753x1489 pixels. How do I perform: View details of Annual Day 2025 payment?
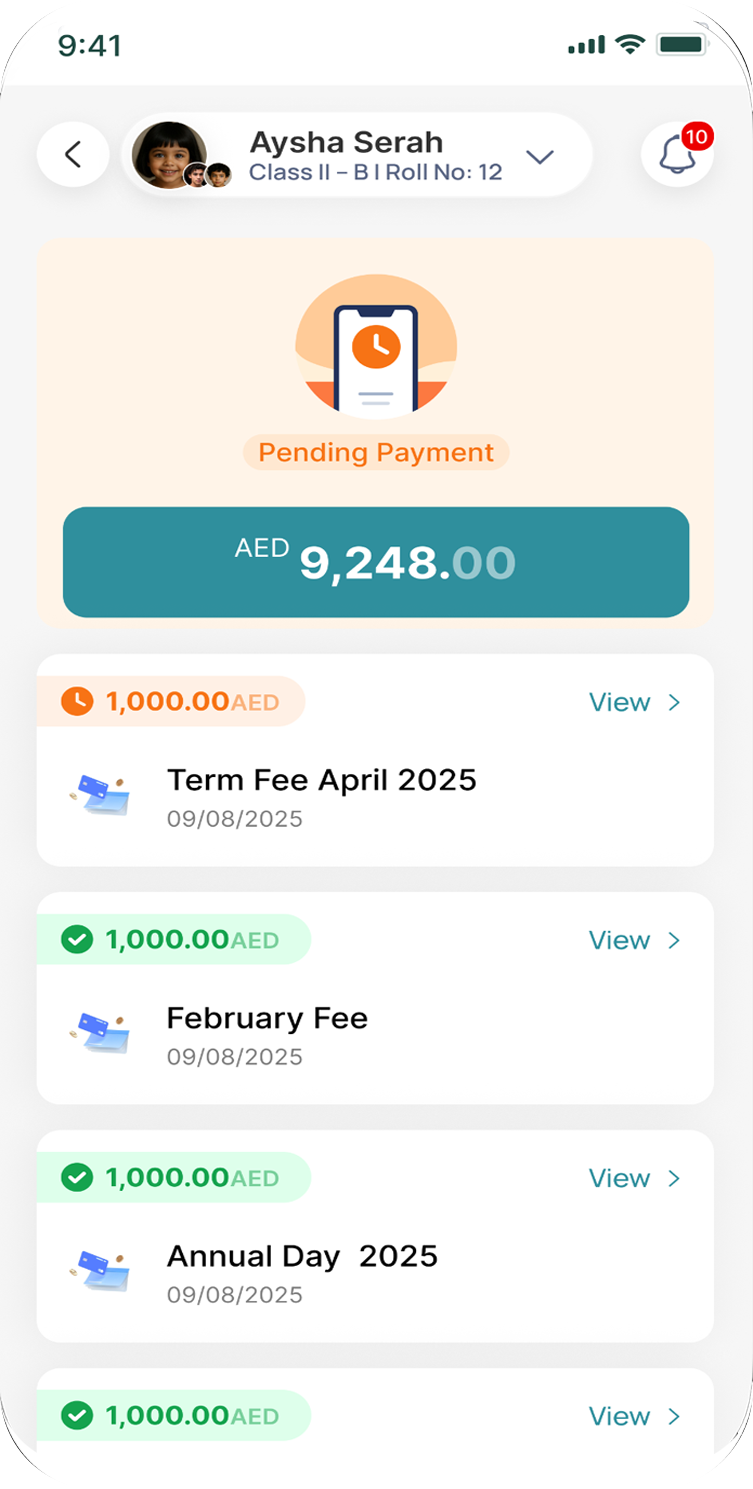pyautogui.click(x=634, y=1179)
